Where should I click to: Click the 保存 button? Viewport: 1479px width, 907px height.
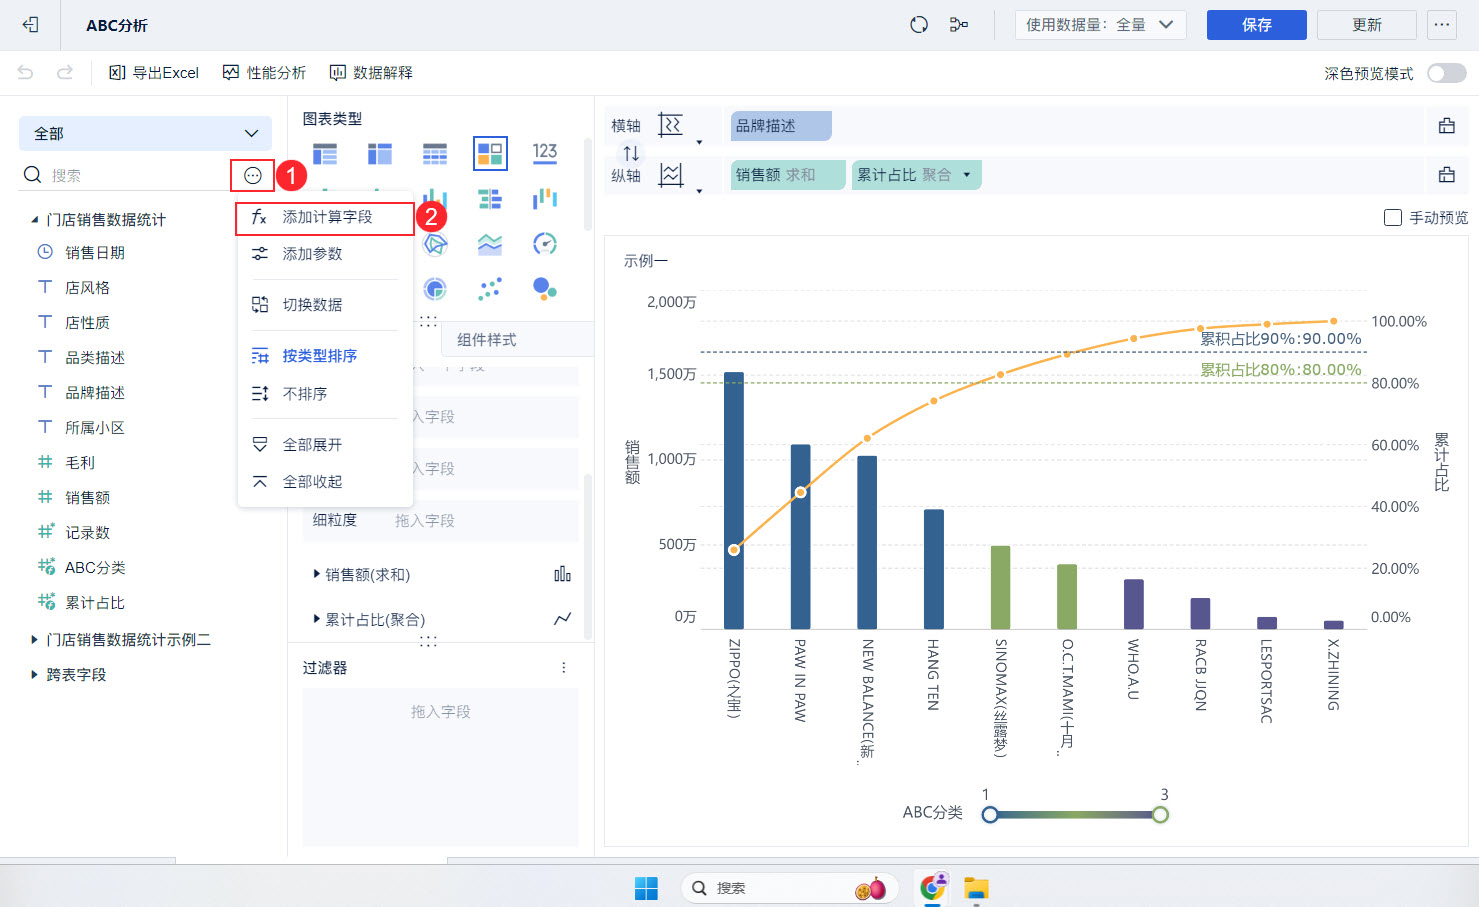click(x=1256, y=25)
